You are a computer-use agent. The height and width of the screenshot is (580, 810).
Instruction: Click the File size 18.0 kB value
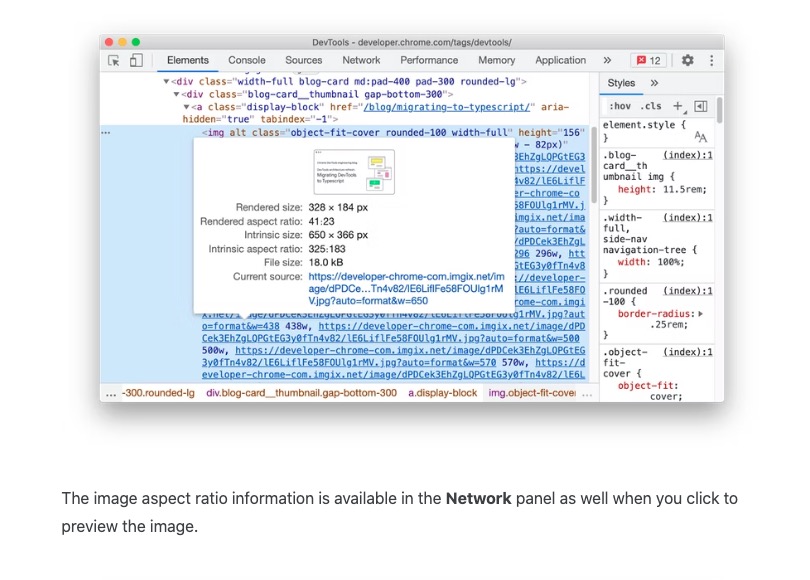point(325,262)
